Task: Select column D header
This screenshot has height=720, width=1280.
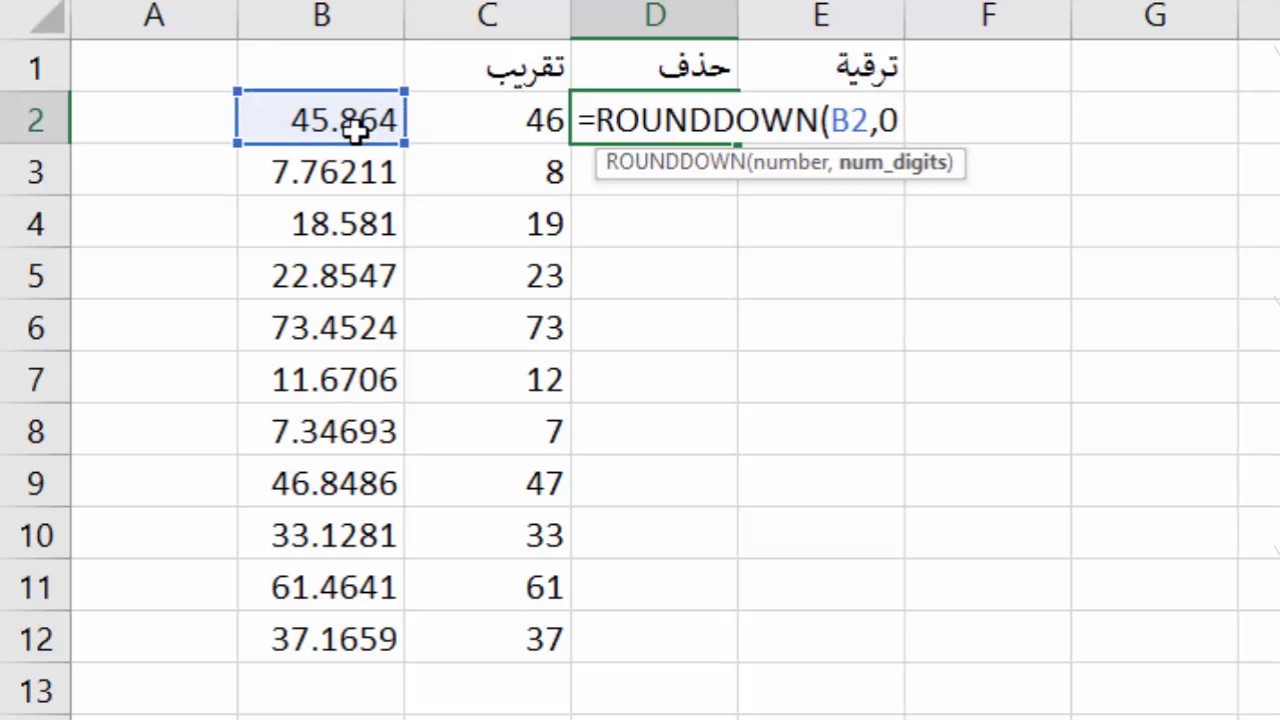Action: [x=654, y=16]
